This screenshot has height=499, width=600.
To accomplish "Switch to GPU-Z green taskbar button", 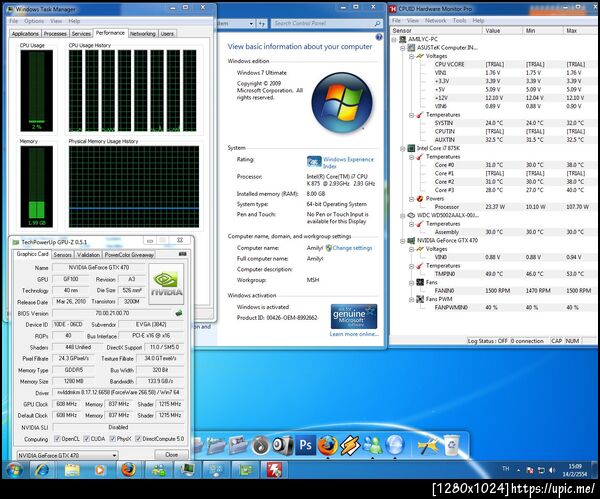I will click(245, 470).
